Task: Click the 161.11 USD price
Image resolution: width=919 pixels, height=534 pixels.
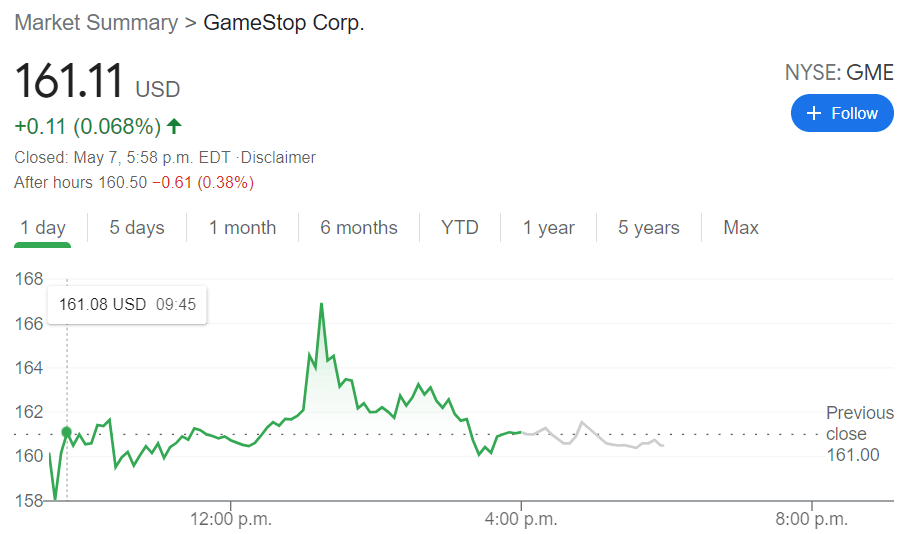Action: pyautogui.click(x=97, y=81)
